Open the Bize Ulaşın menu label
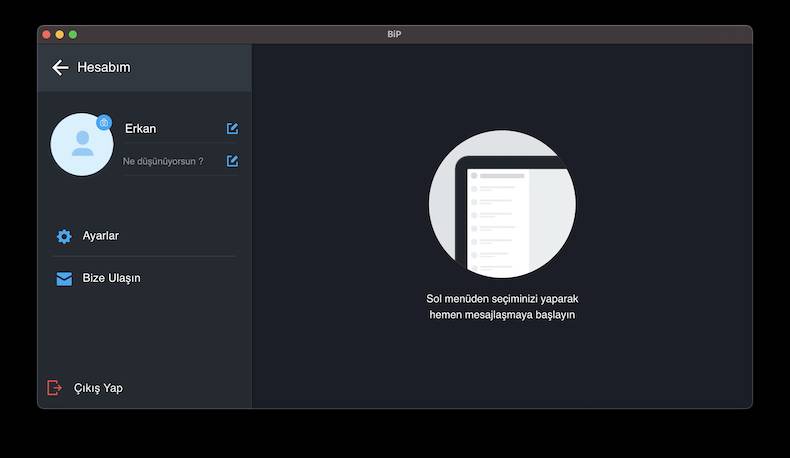Image resolution: width=790 pixels, height=458 pixels. [111, 278]
